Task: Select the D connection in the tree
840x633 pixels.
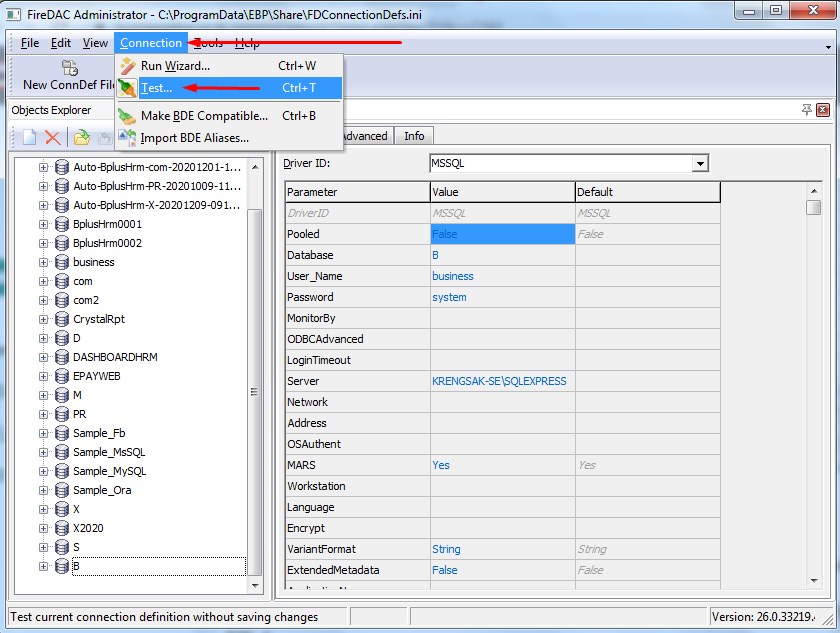Action: [77, 338]
